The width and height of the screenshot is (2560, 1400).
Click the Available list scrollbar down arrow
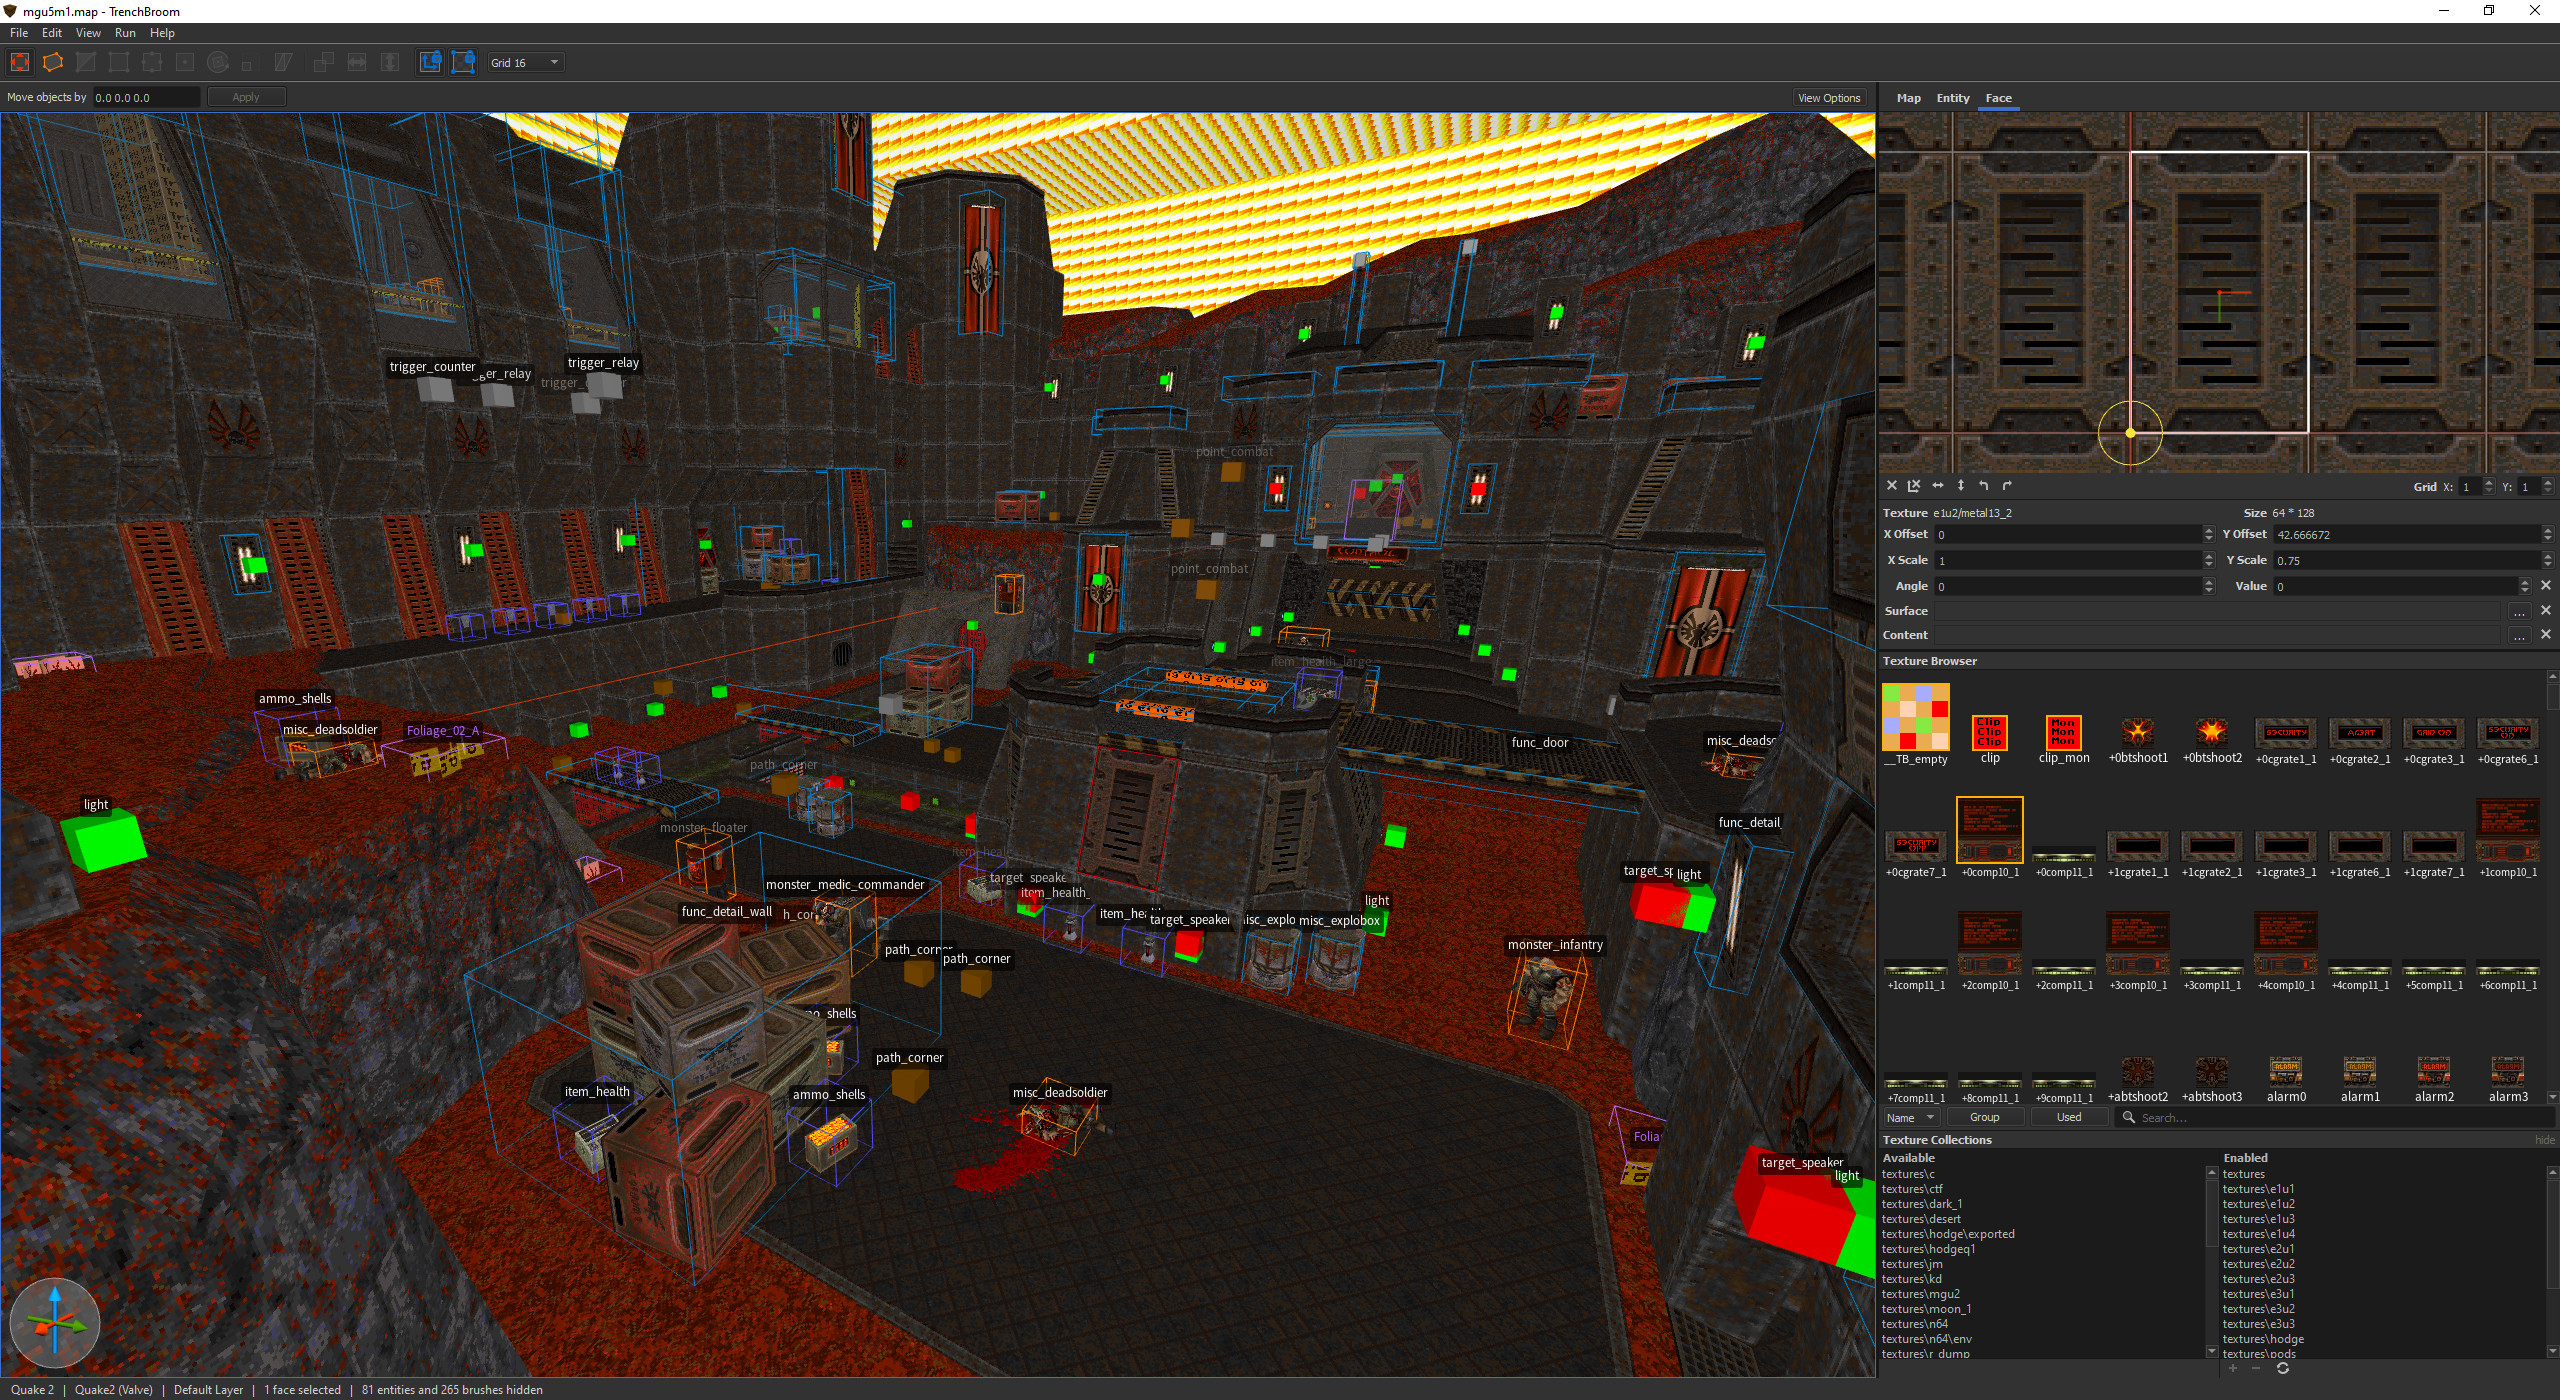pos(2211,1351)
